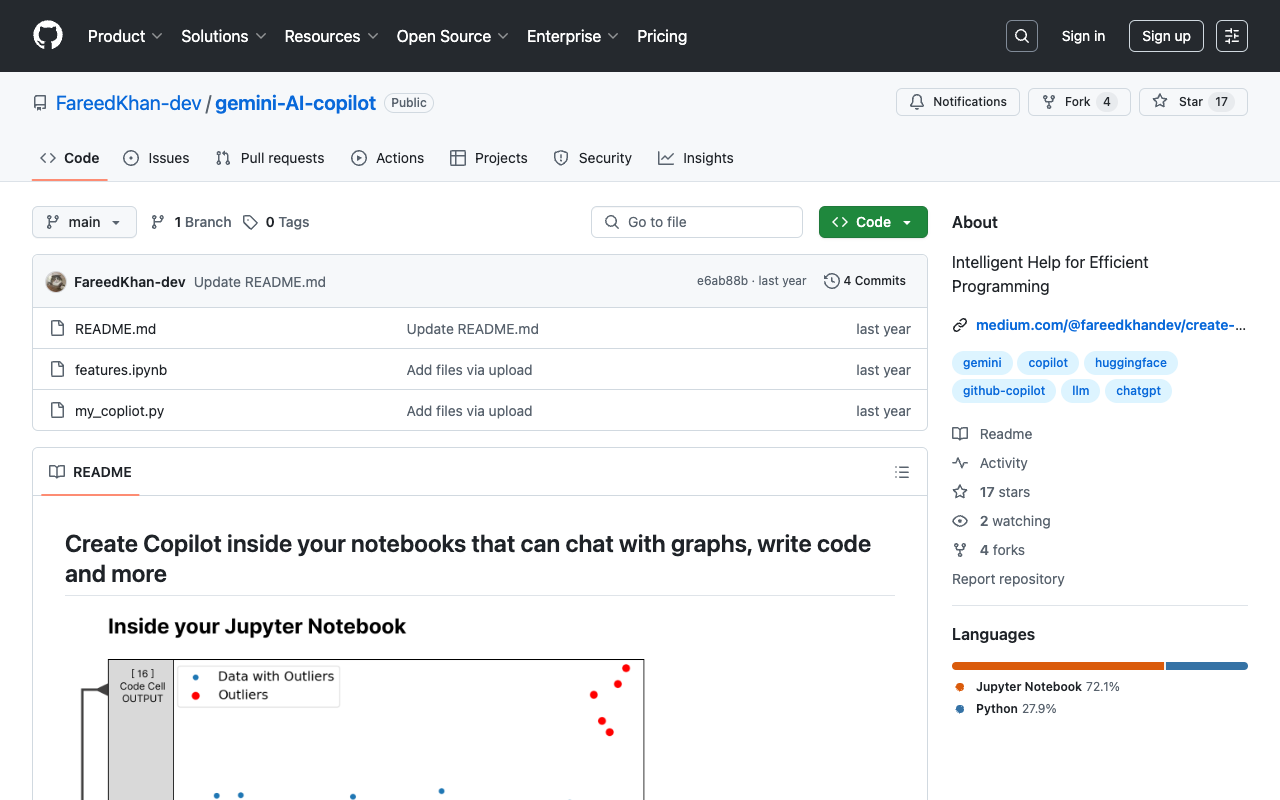Click the file icon for my_copliot.py
Viewport: 1280px width, 800px height.
point(58,411)
